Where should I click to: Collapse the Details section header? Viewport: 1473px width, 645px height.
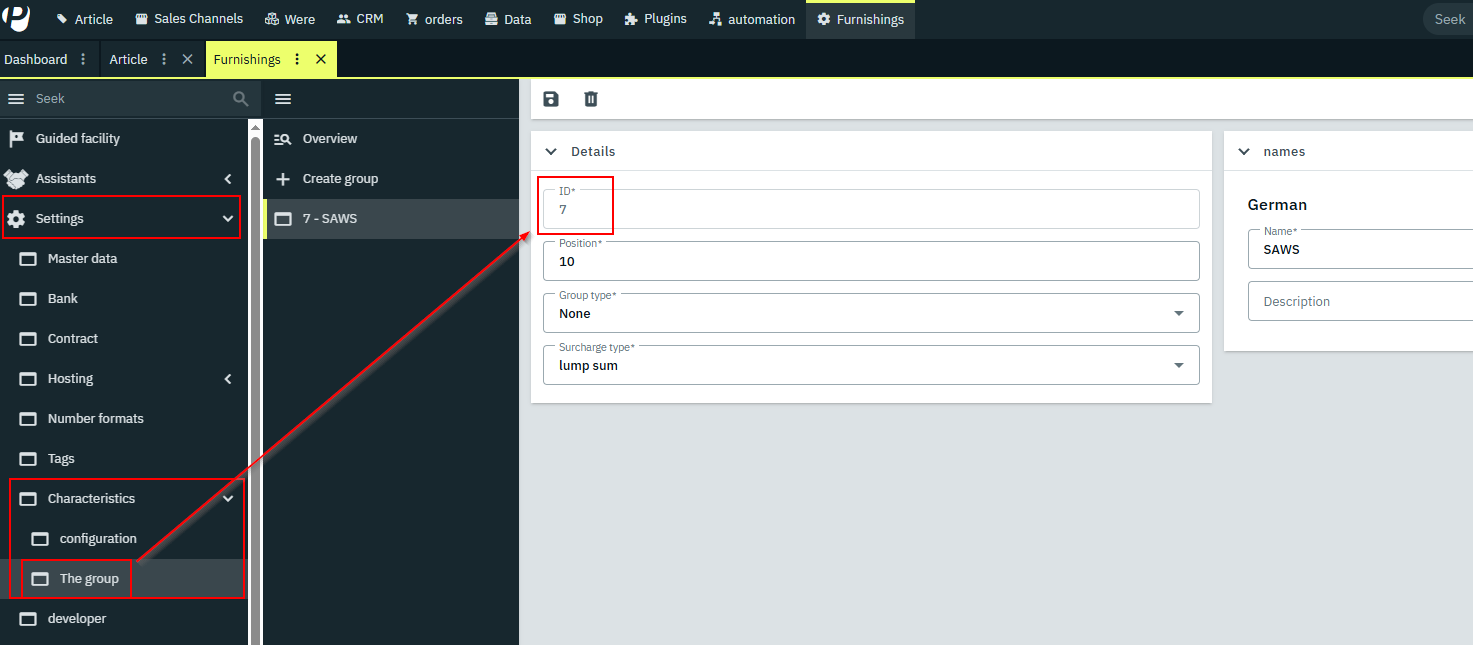551,151
